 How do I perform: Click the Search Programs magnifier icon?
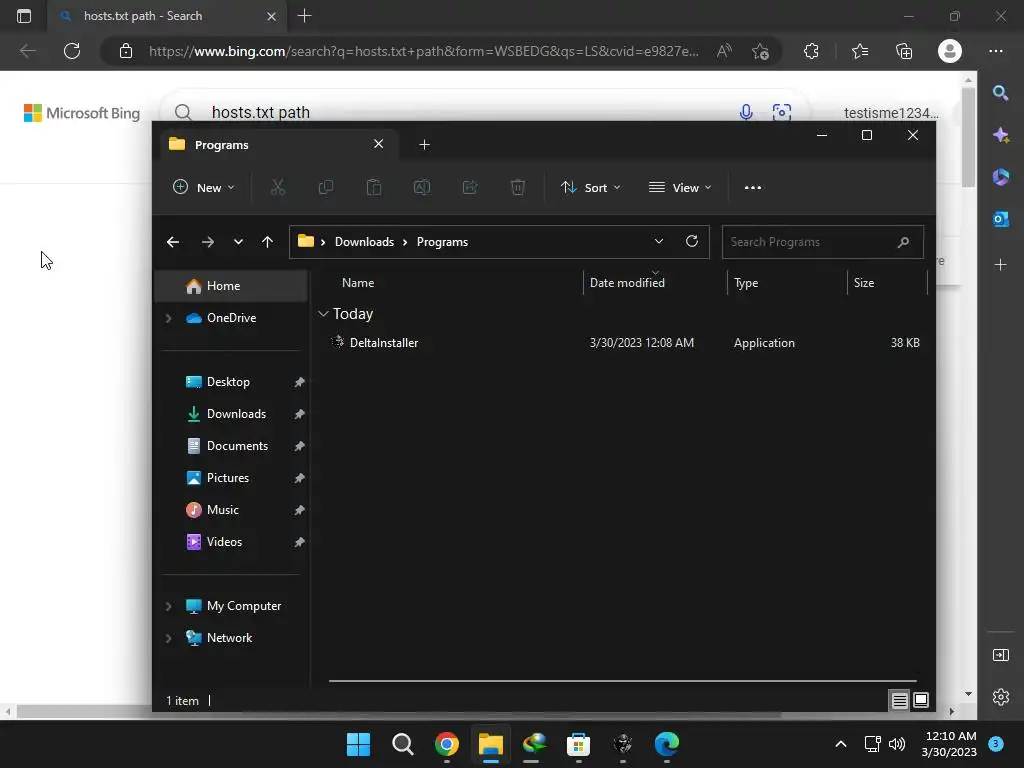903,242
